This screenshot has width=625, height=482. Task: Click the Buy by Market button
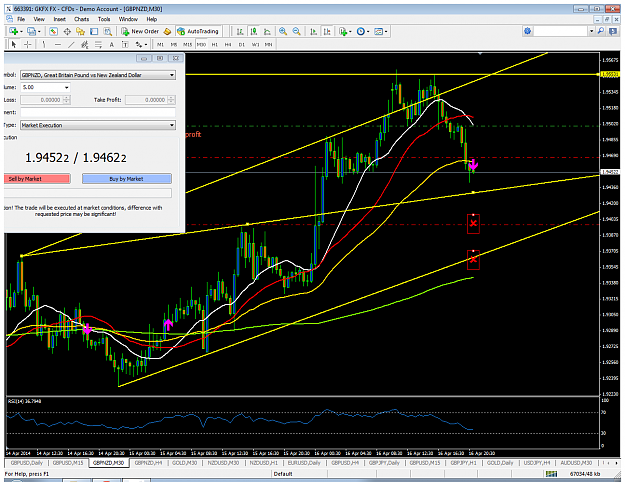tap(127, 179)
